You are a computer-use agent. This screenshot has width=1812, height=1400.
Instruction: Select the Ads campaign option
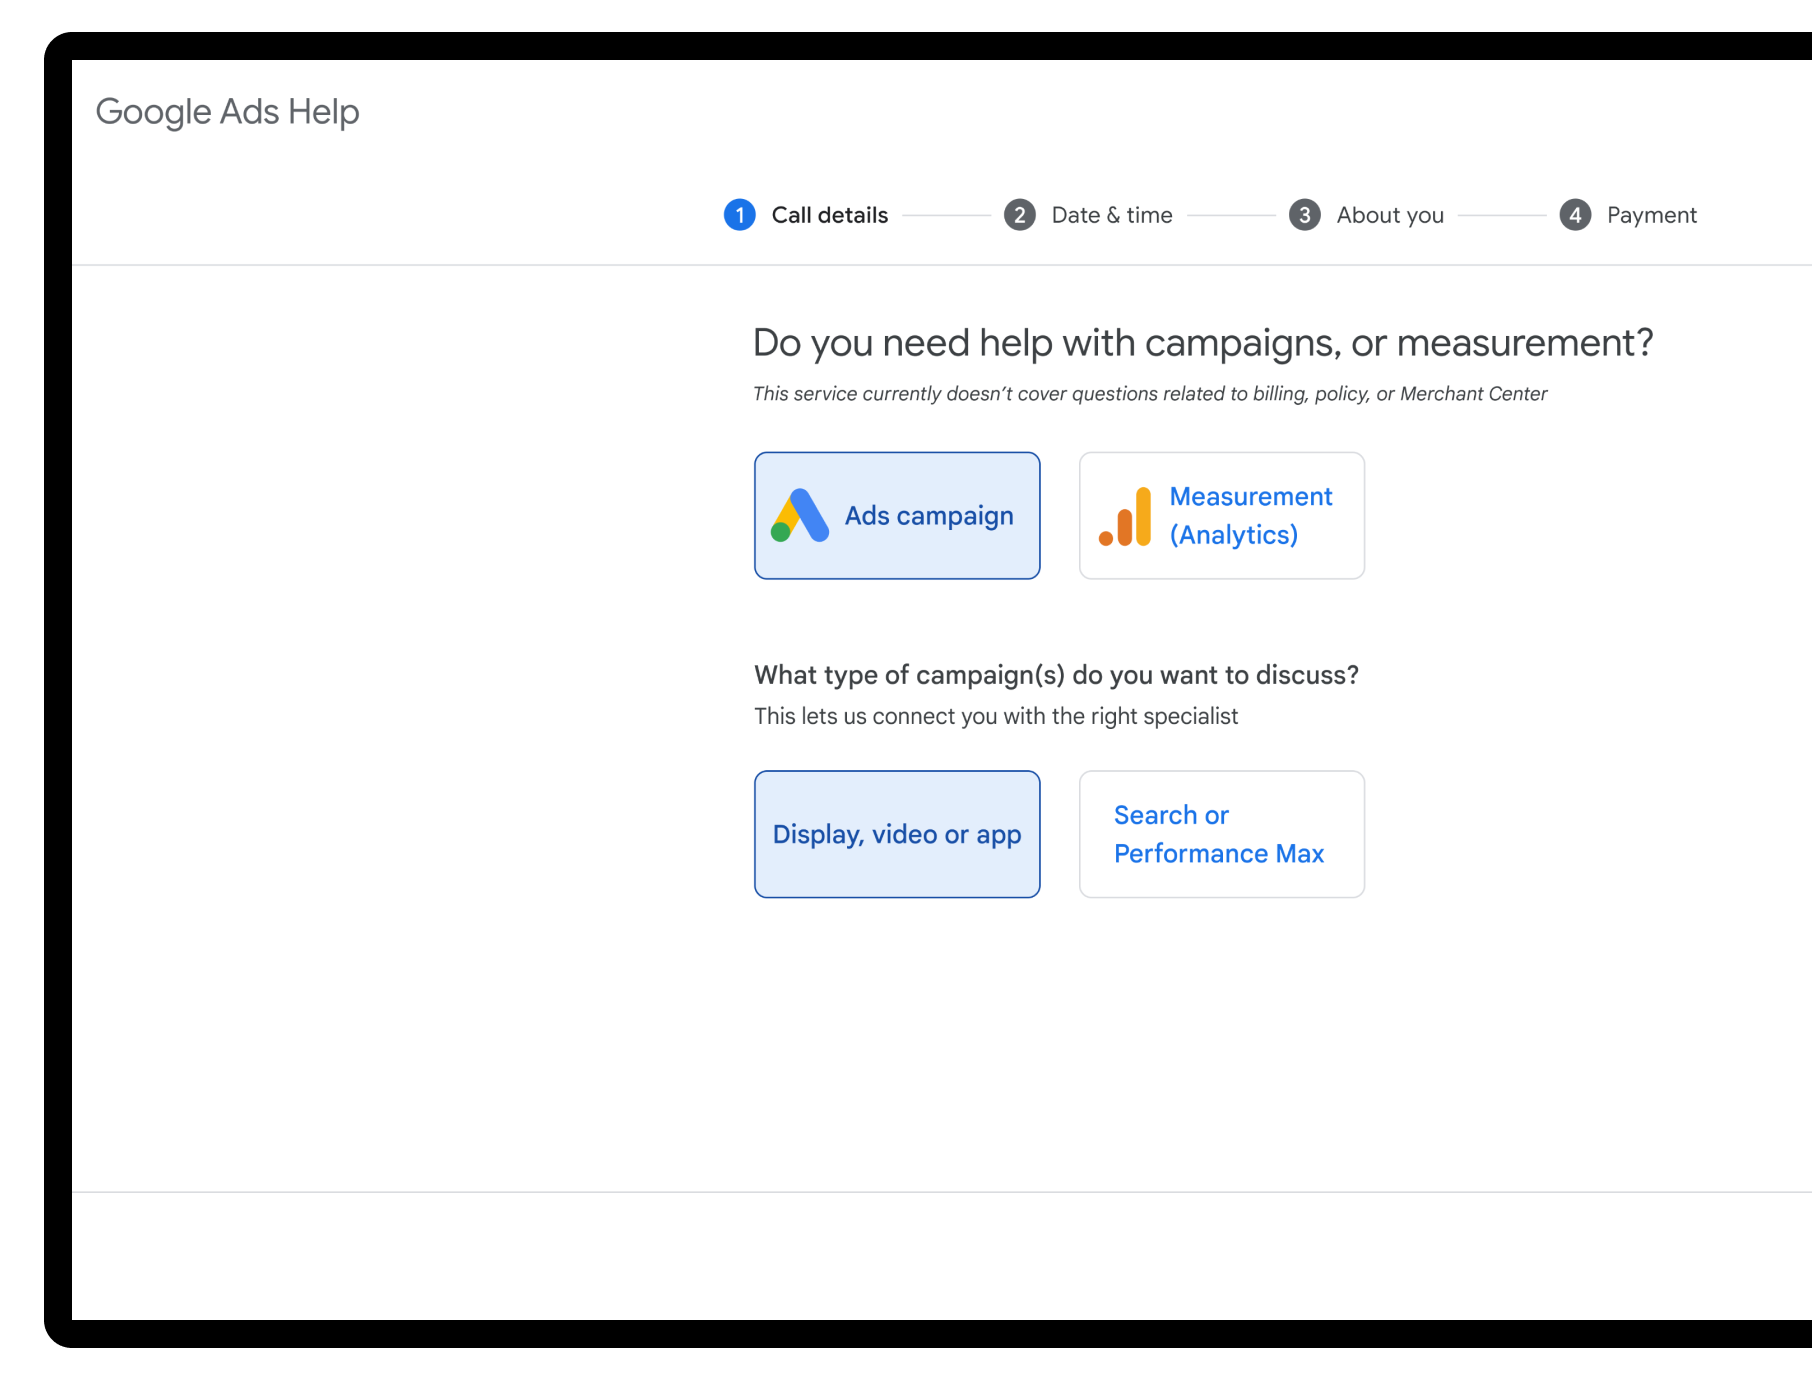(897, 515)
